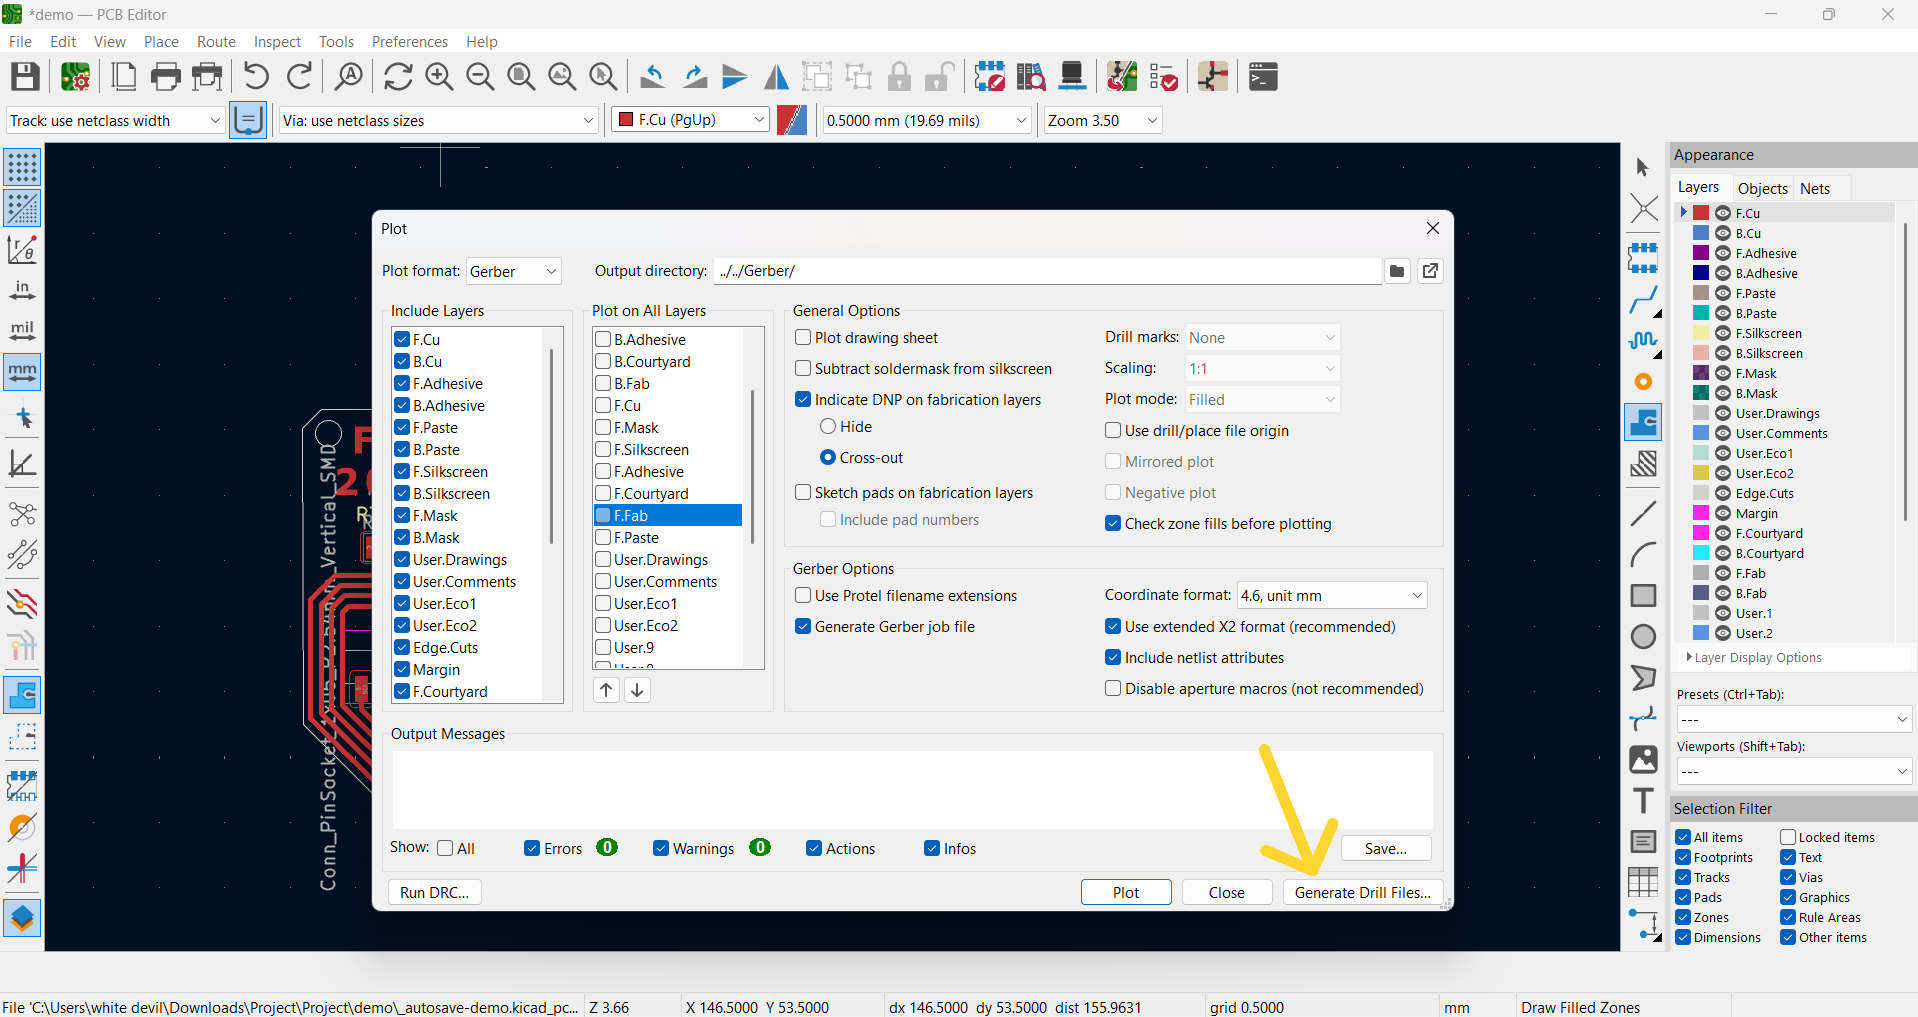The image size is (1918, 1017).
Task: Click the Zoom to fit icon
Action: pyautogui.click(x=521, y=77)
